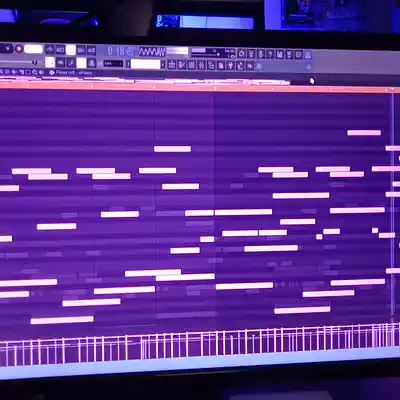
Task: Click the render export icon
Action: point(289,54)
